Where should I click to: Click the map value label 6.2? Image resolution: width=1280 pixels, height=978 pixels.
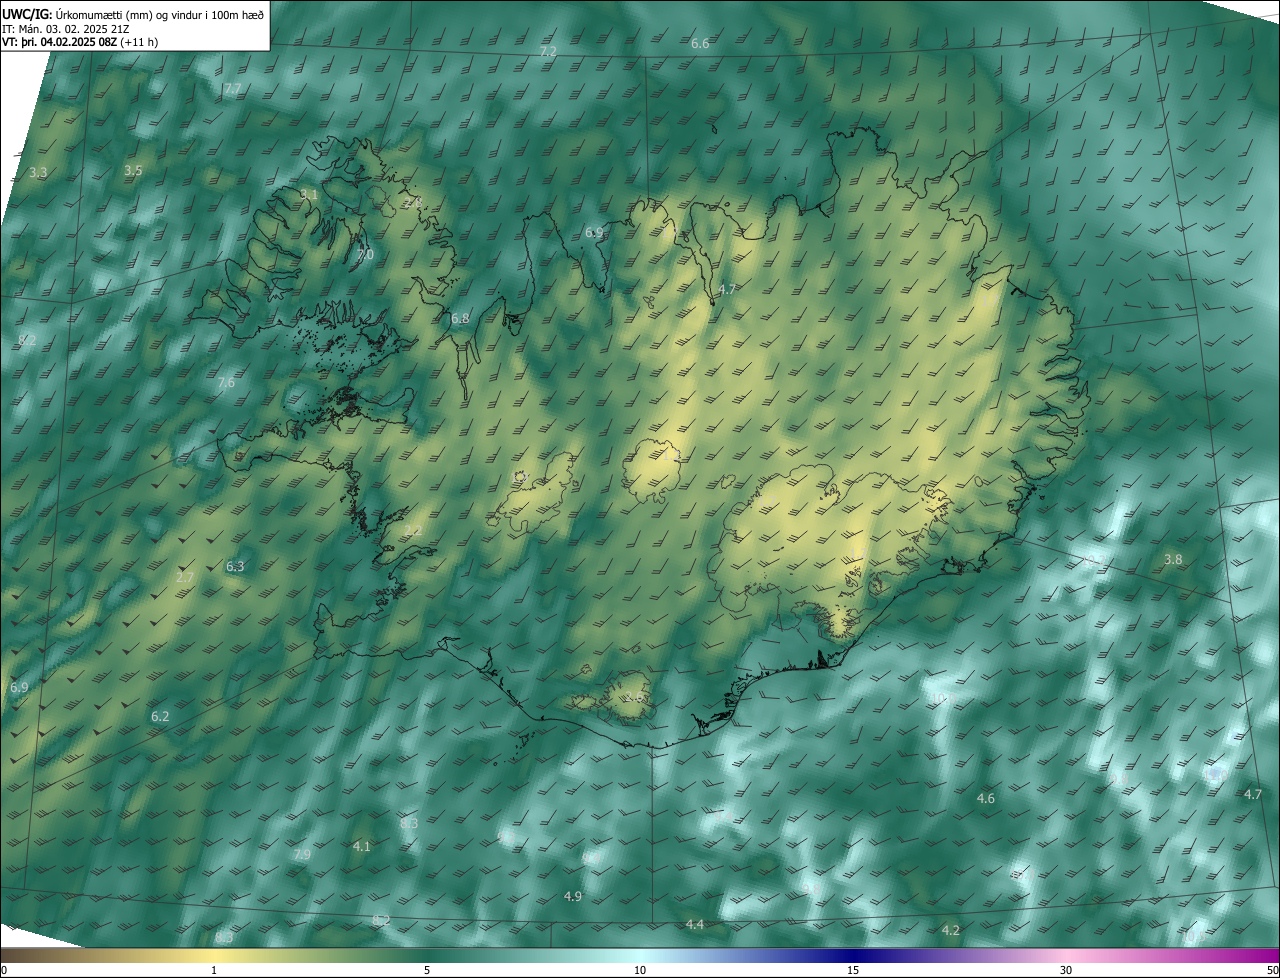click(160, 717)
